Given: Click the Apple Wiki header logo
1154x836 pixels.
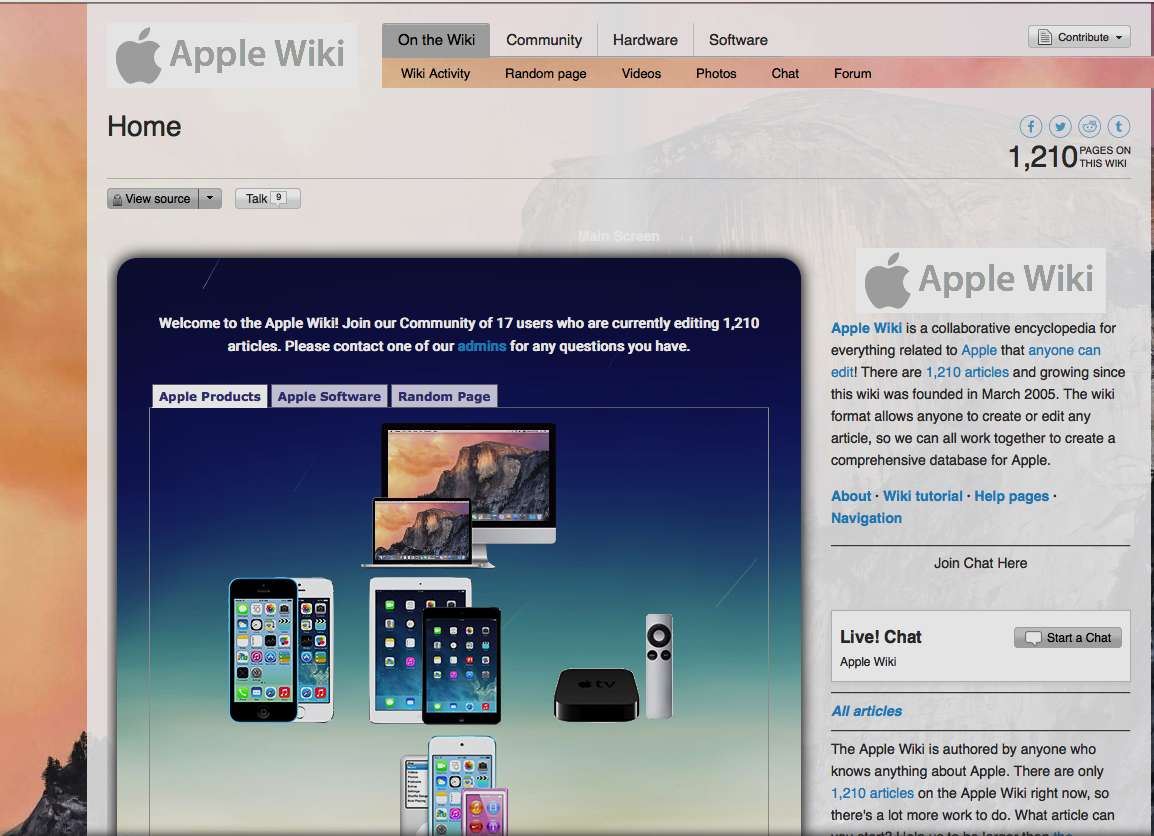Looking at the screenshot, I should pos(232,56).
